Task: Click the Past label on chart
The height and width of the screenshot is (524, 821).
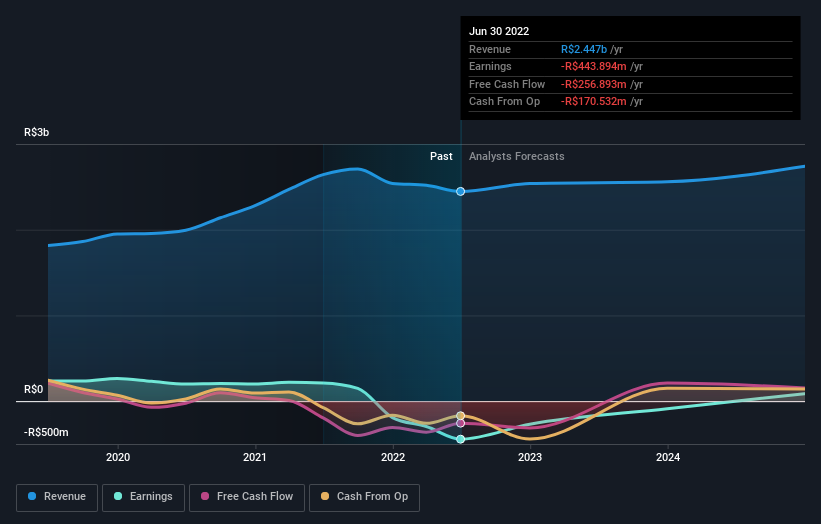Action: point(441,157)
